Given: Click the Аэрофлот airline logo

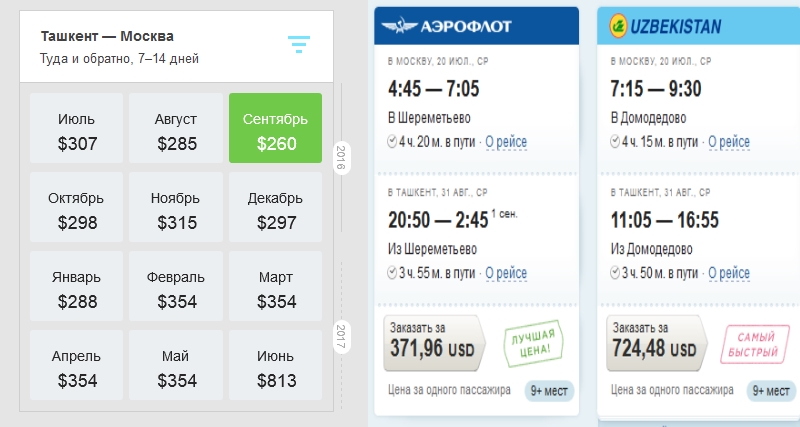Looking at the screenshot, I should 449,26.
